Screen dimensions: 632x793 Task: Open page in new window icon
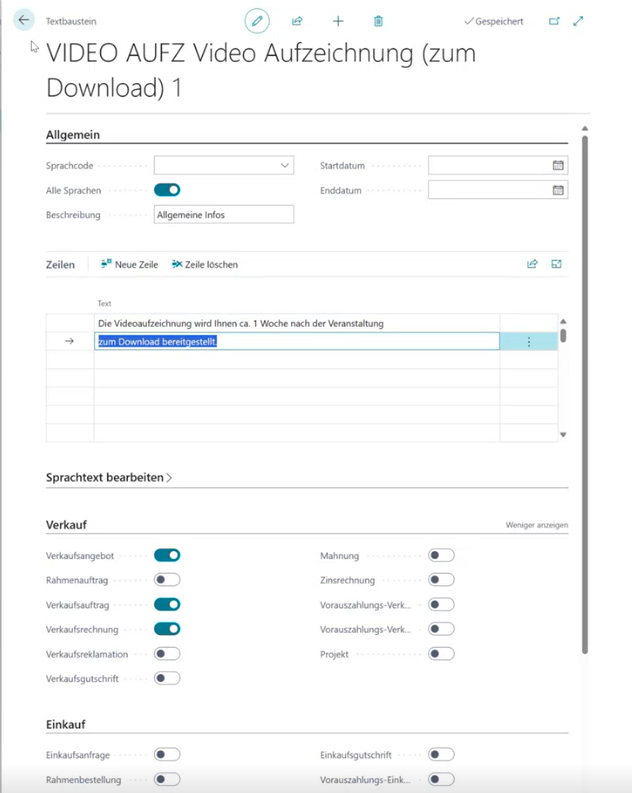[554, 21]
